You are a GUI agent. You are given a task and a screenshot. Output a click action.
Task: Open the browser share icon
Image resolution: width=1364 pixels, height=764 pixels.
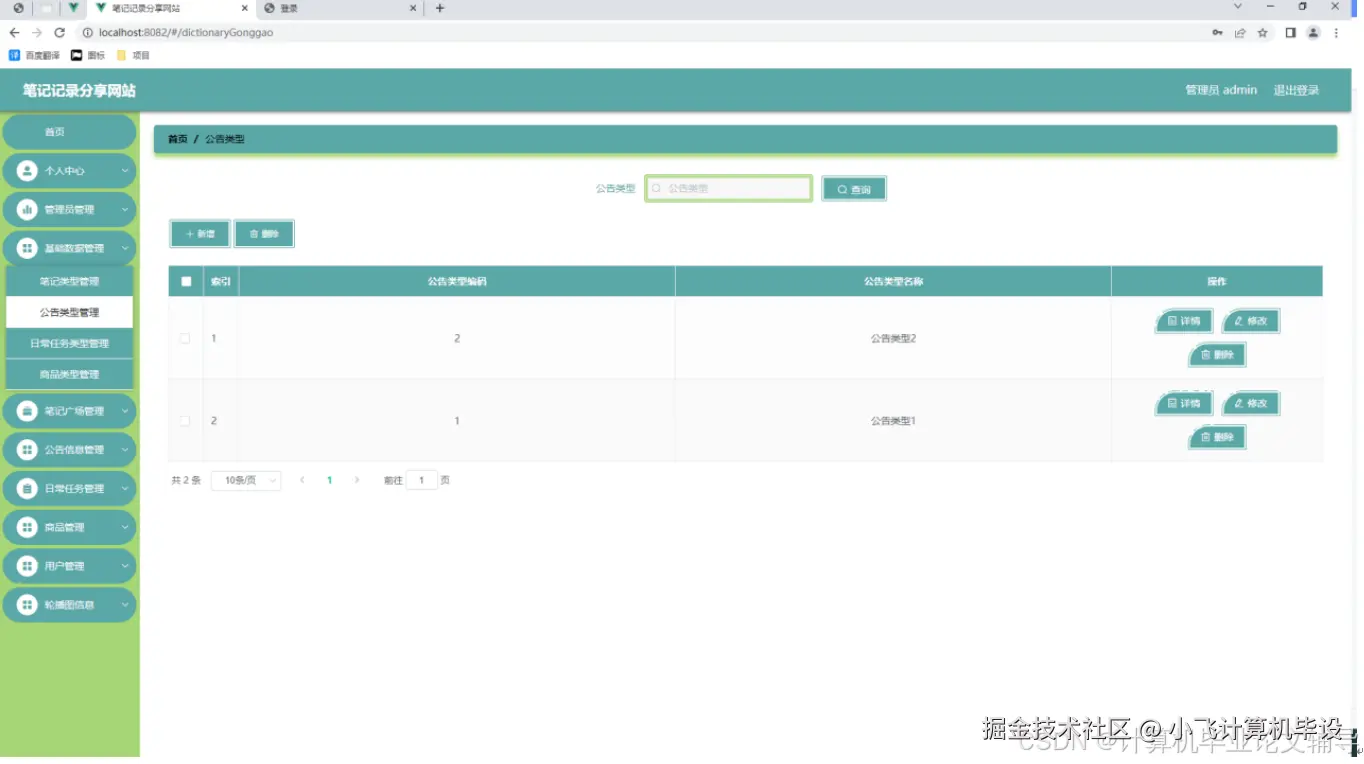pyautogui.click(x=1240, y=33)
